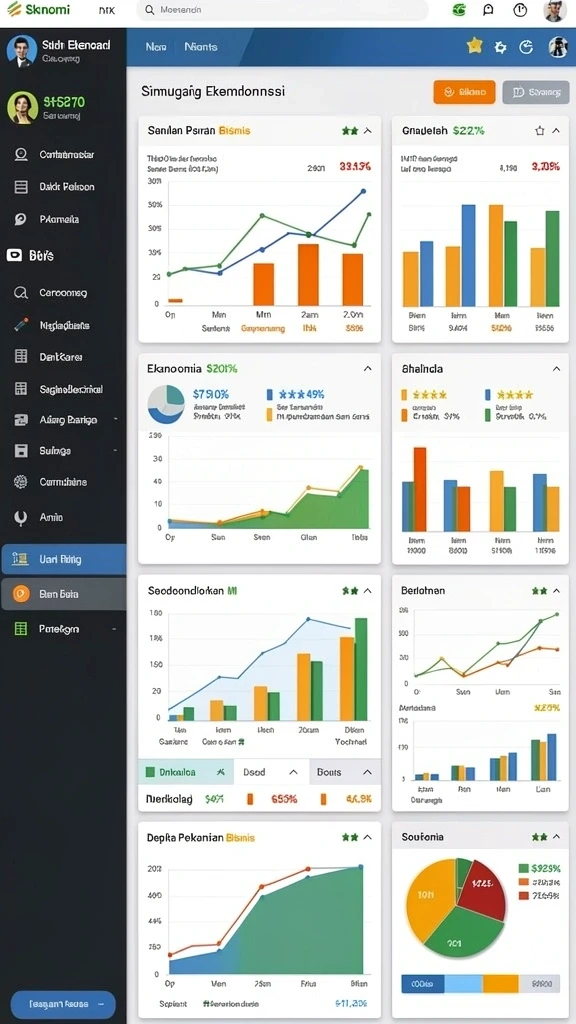Click the orange segment of the Soufonia color bar
Screen dimensions: 576x1024
coord(501,984)
